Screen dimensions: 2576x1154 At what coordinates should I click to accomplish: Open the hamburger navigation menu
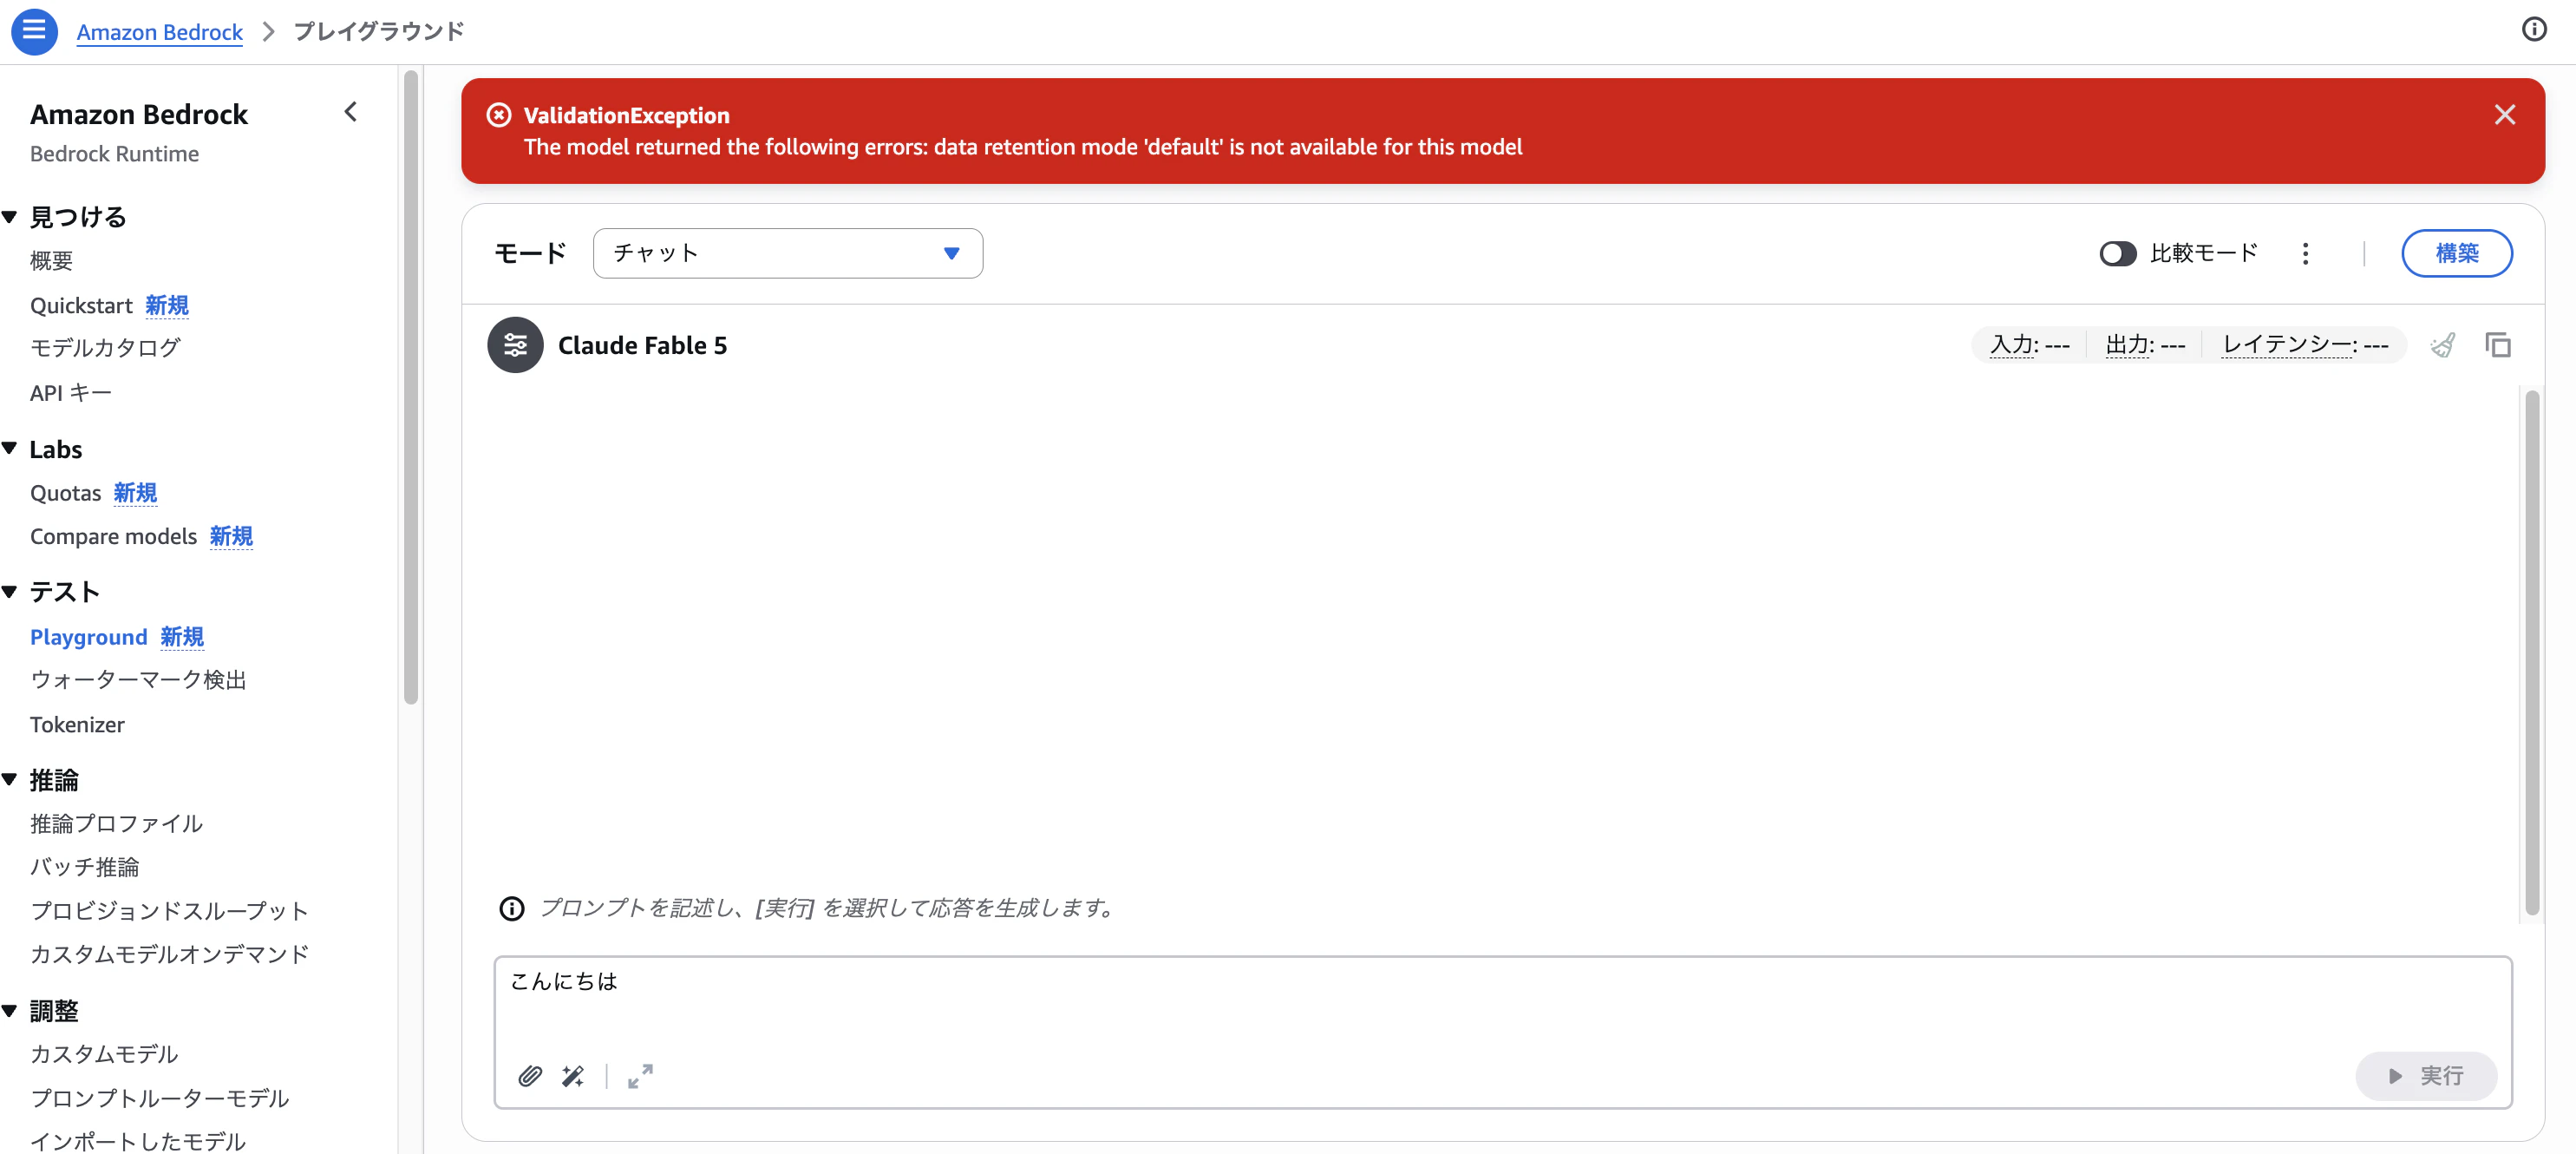coord(34,31)
